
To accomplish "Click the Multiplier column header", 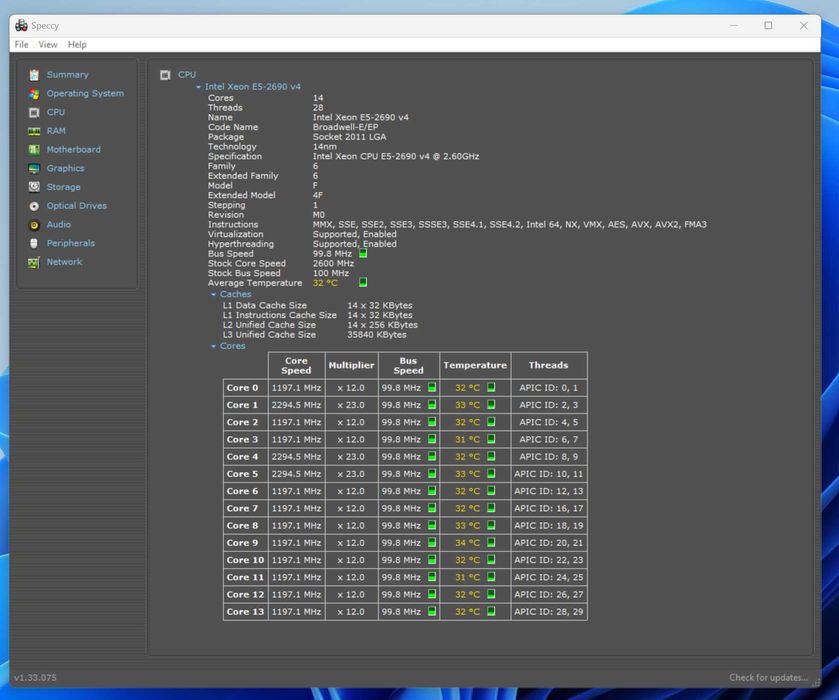I will [351, 366].
